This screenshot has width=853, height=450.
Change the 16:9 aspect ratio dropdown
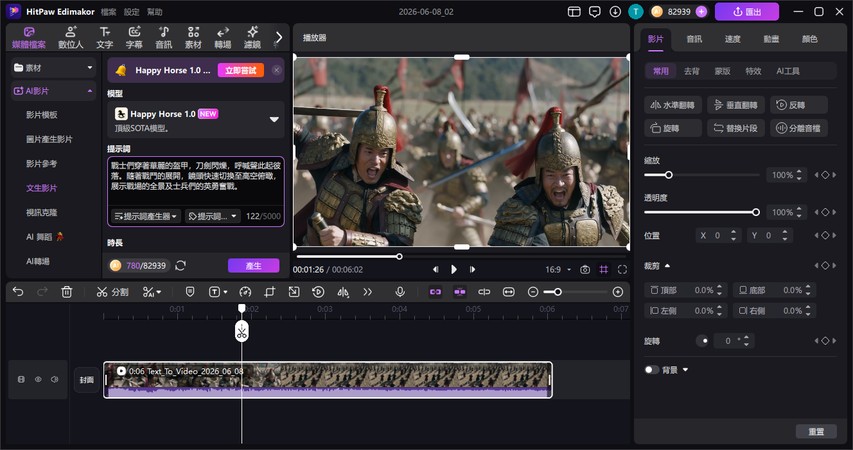click(x=558, y=269)
